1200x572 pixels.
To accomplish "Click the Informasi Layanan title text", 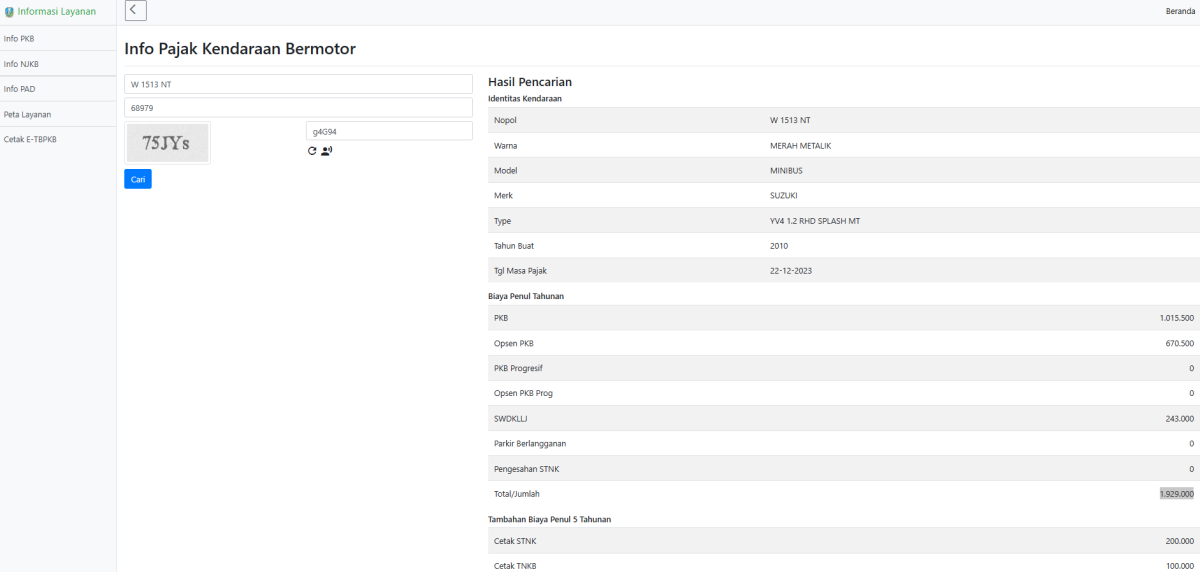I will tap(57, 12).
